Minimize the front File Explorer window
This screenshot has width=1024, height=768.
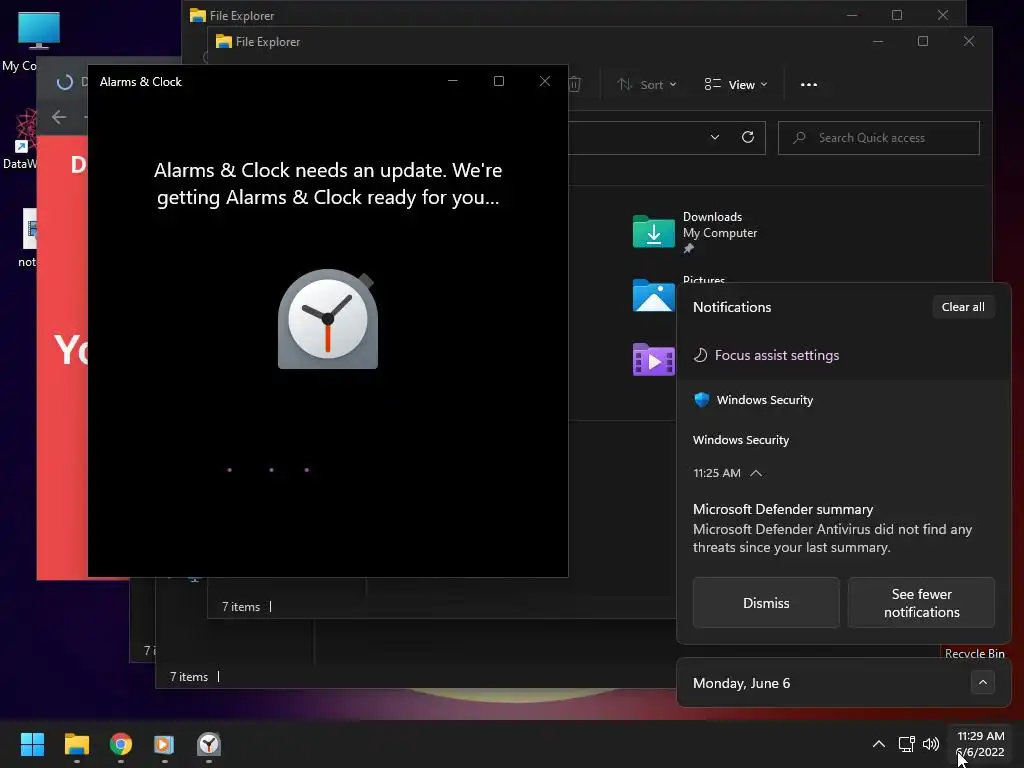pos(878,42)
